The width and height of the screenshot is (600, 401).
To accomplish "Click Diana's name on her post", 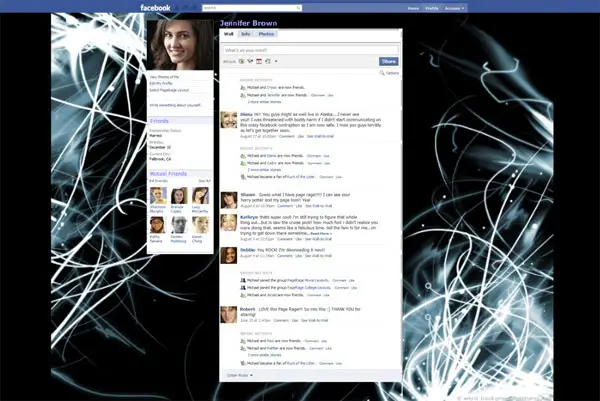I will click(x=246, y=114).
